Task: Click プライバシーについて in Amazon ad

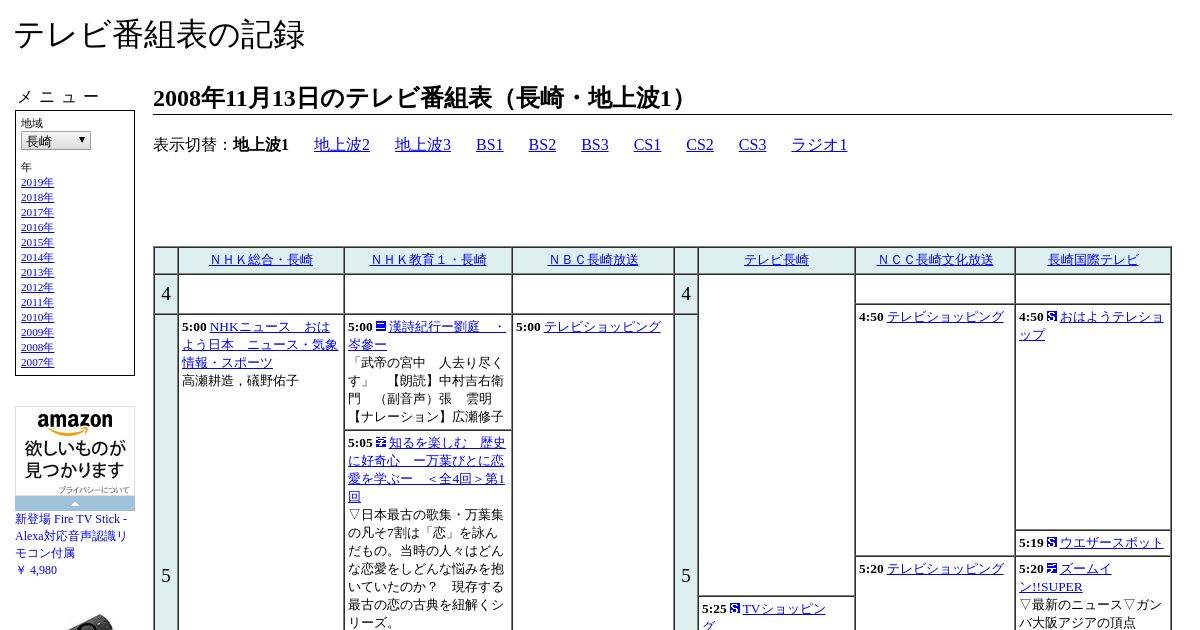Action: click(93, 490)
